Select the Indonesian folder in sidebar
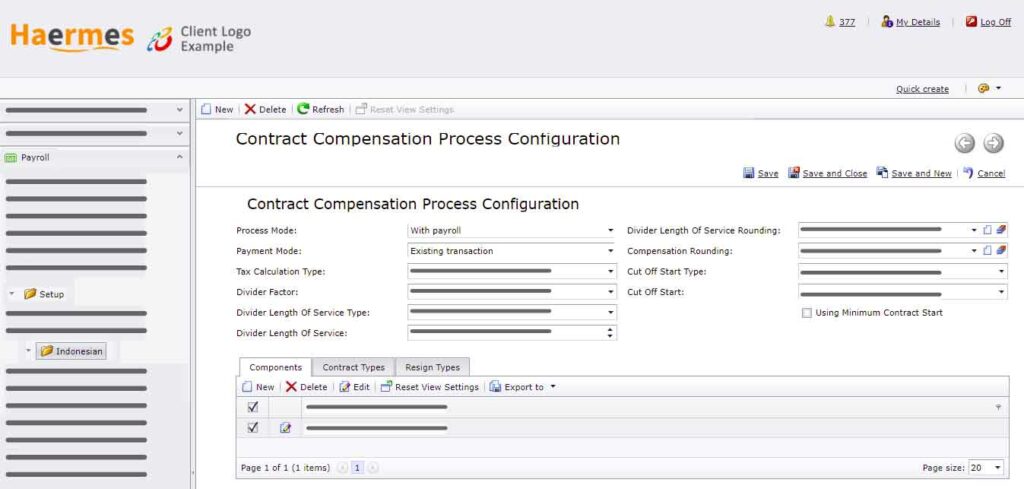Screen dimensions: 1024x489 point(71,351)
